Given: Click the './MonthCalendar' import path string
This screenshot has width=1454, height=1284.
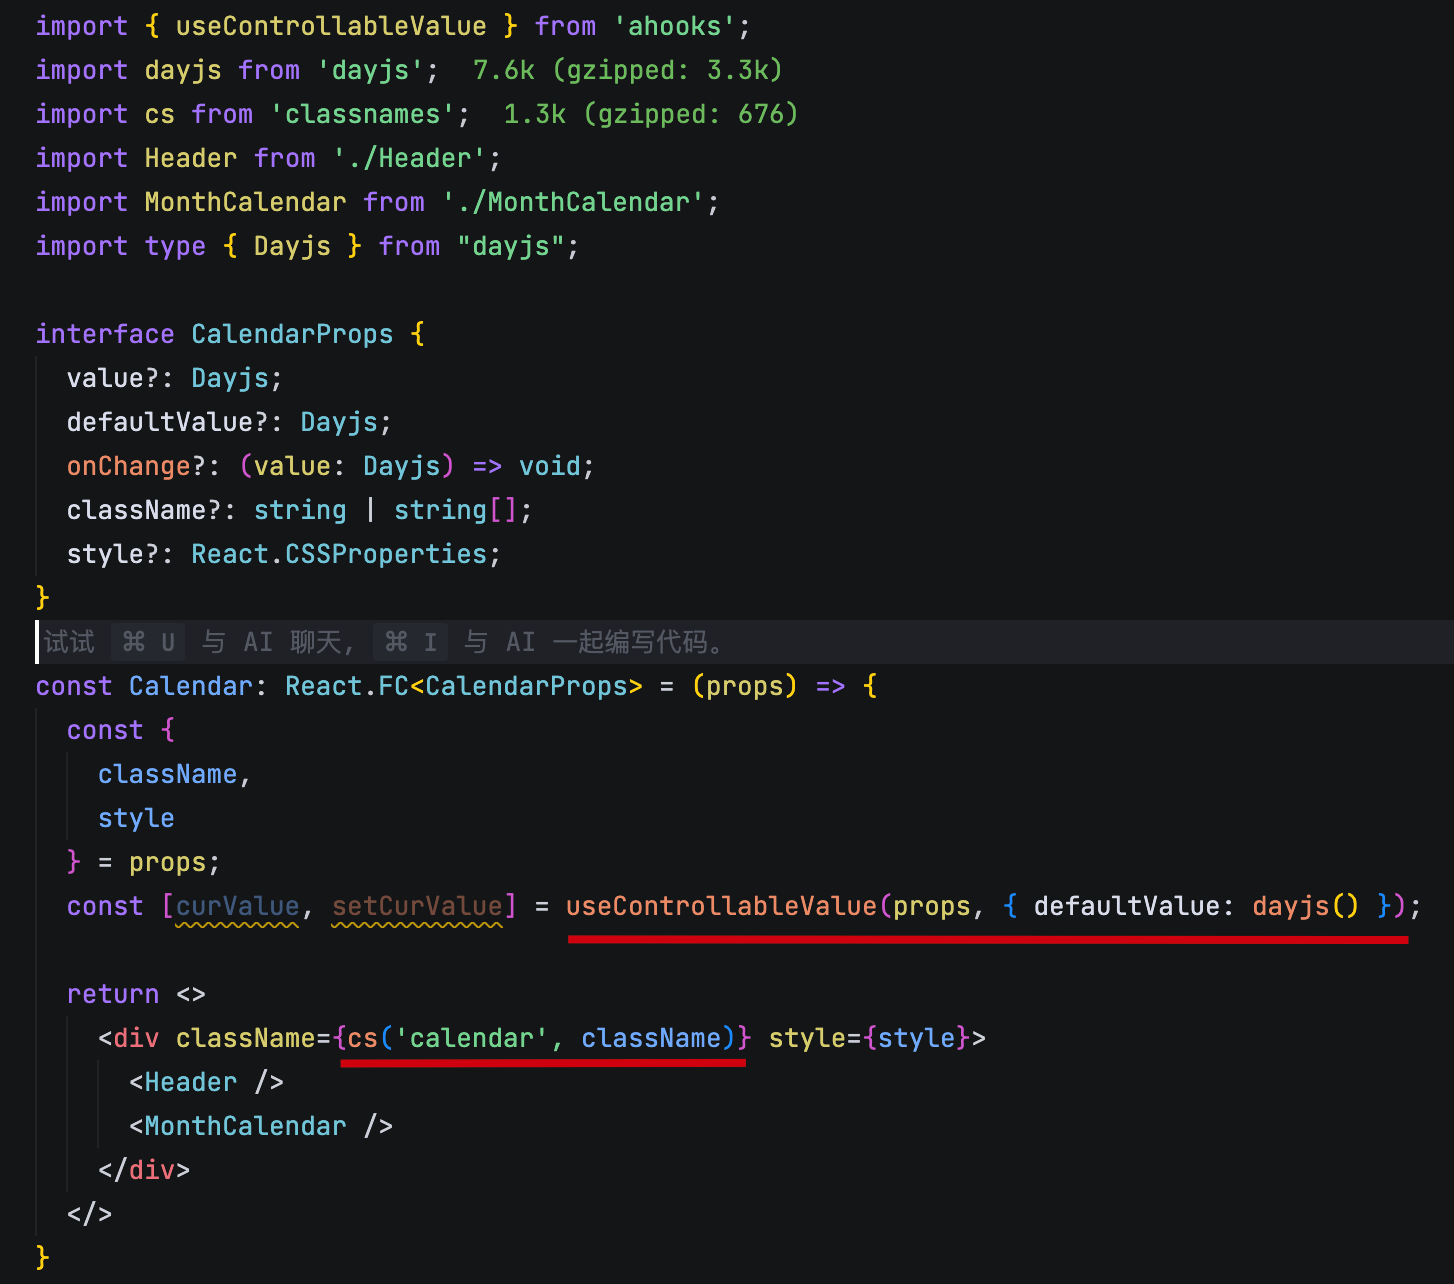Looking at the screenshot, I should pyautogui.click(x=573, y=202).
